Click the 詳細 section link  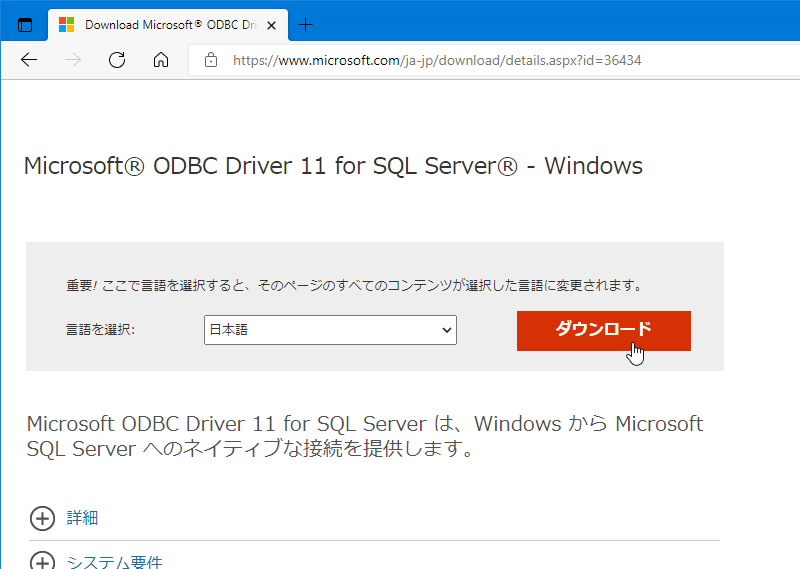point(82,518)
